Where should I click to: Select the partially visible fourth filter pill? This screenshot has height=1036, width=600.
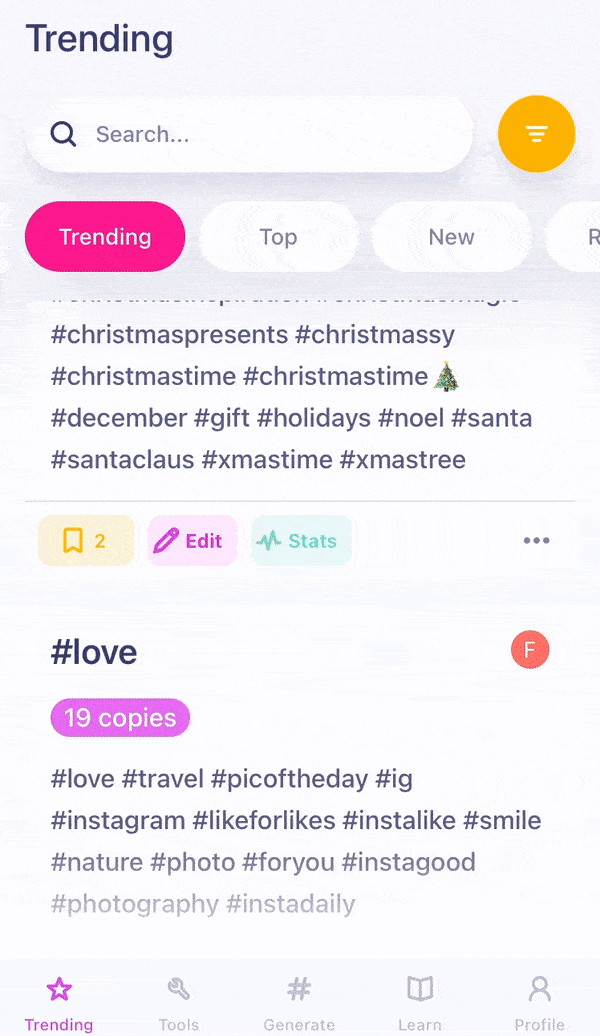[x=580, y=237]
